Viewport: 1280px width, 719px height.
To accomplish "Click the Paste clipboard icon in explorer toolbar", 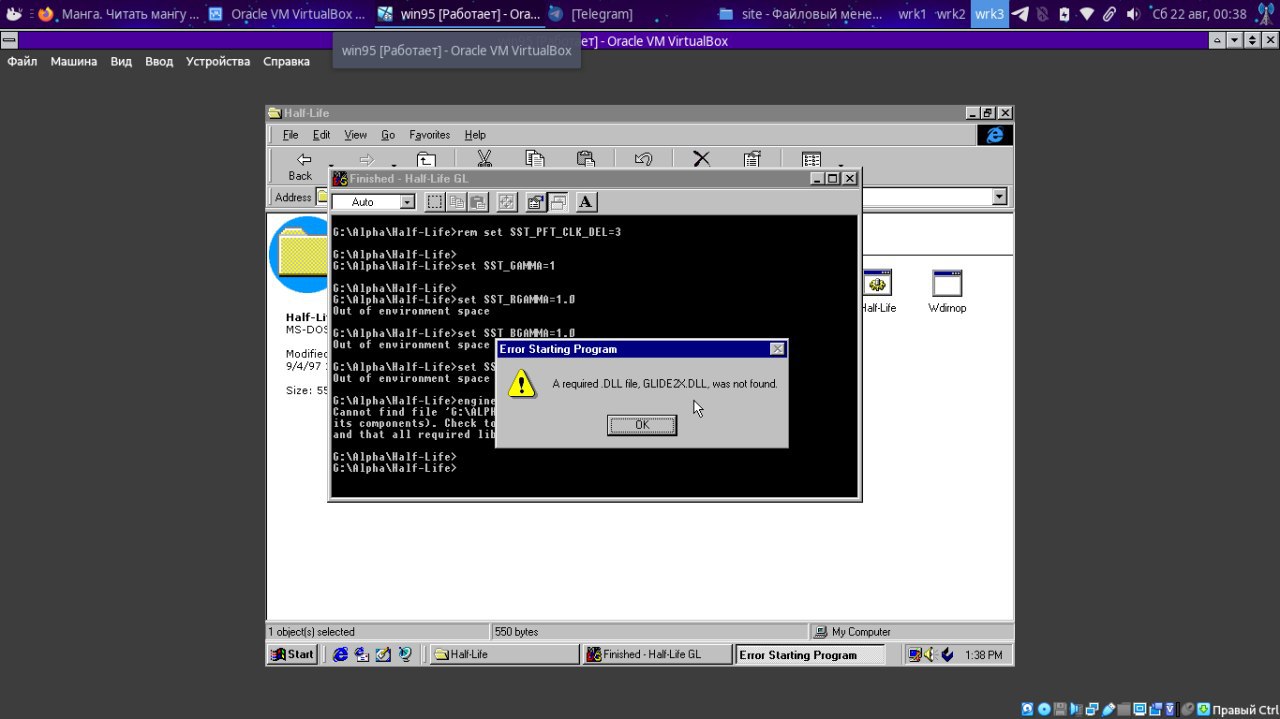I will click(x=586, y=159).
